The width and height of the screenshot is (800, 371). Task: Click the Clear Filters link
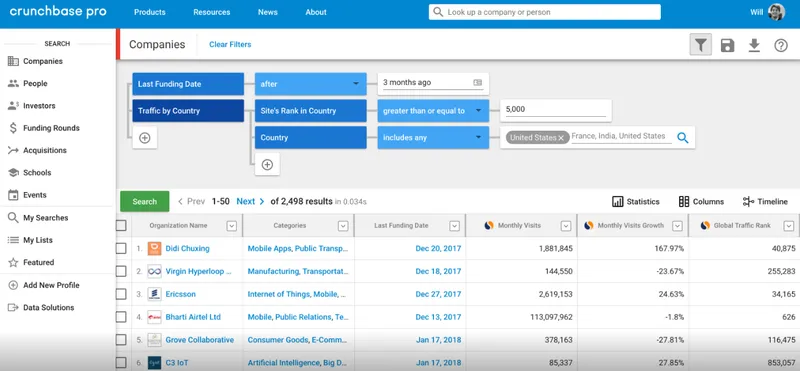230,44
